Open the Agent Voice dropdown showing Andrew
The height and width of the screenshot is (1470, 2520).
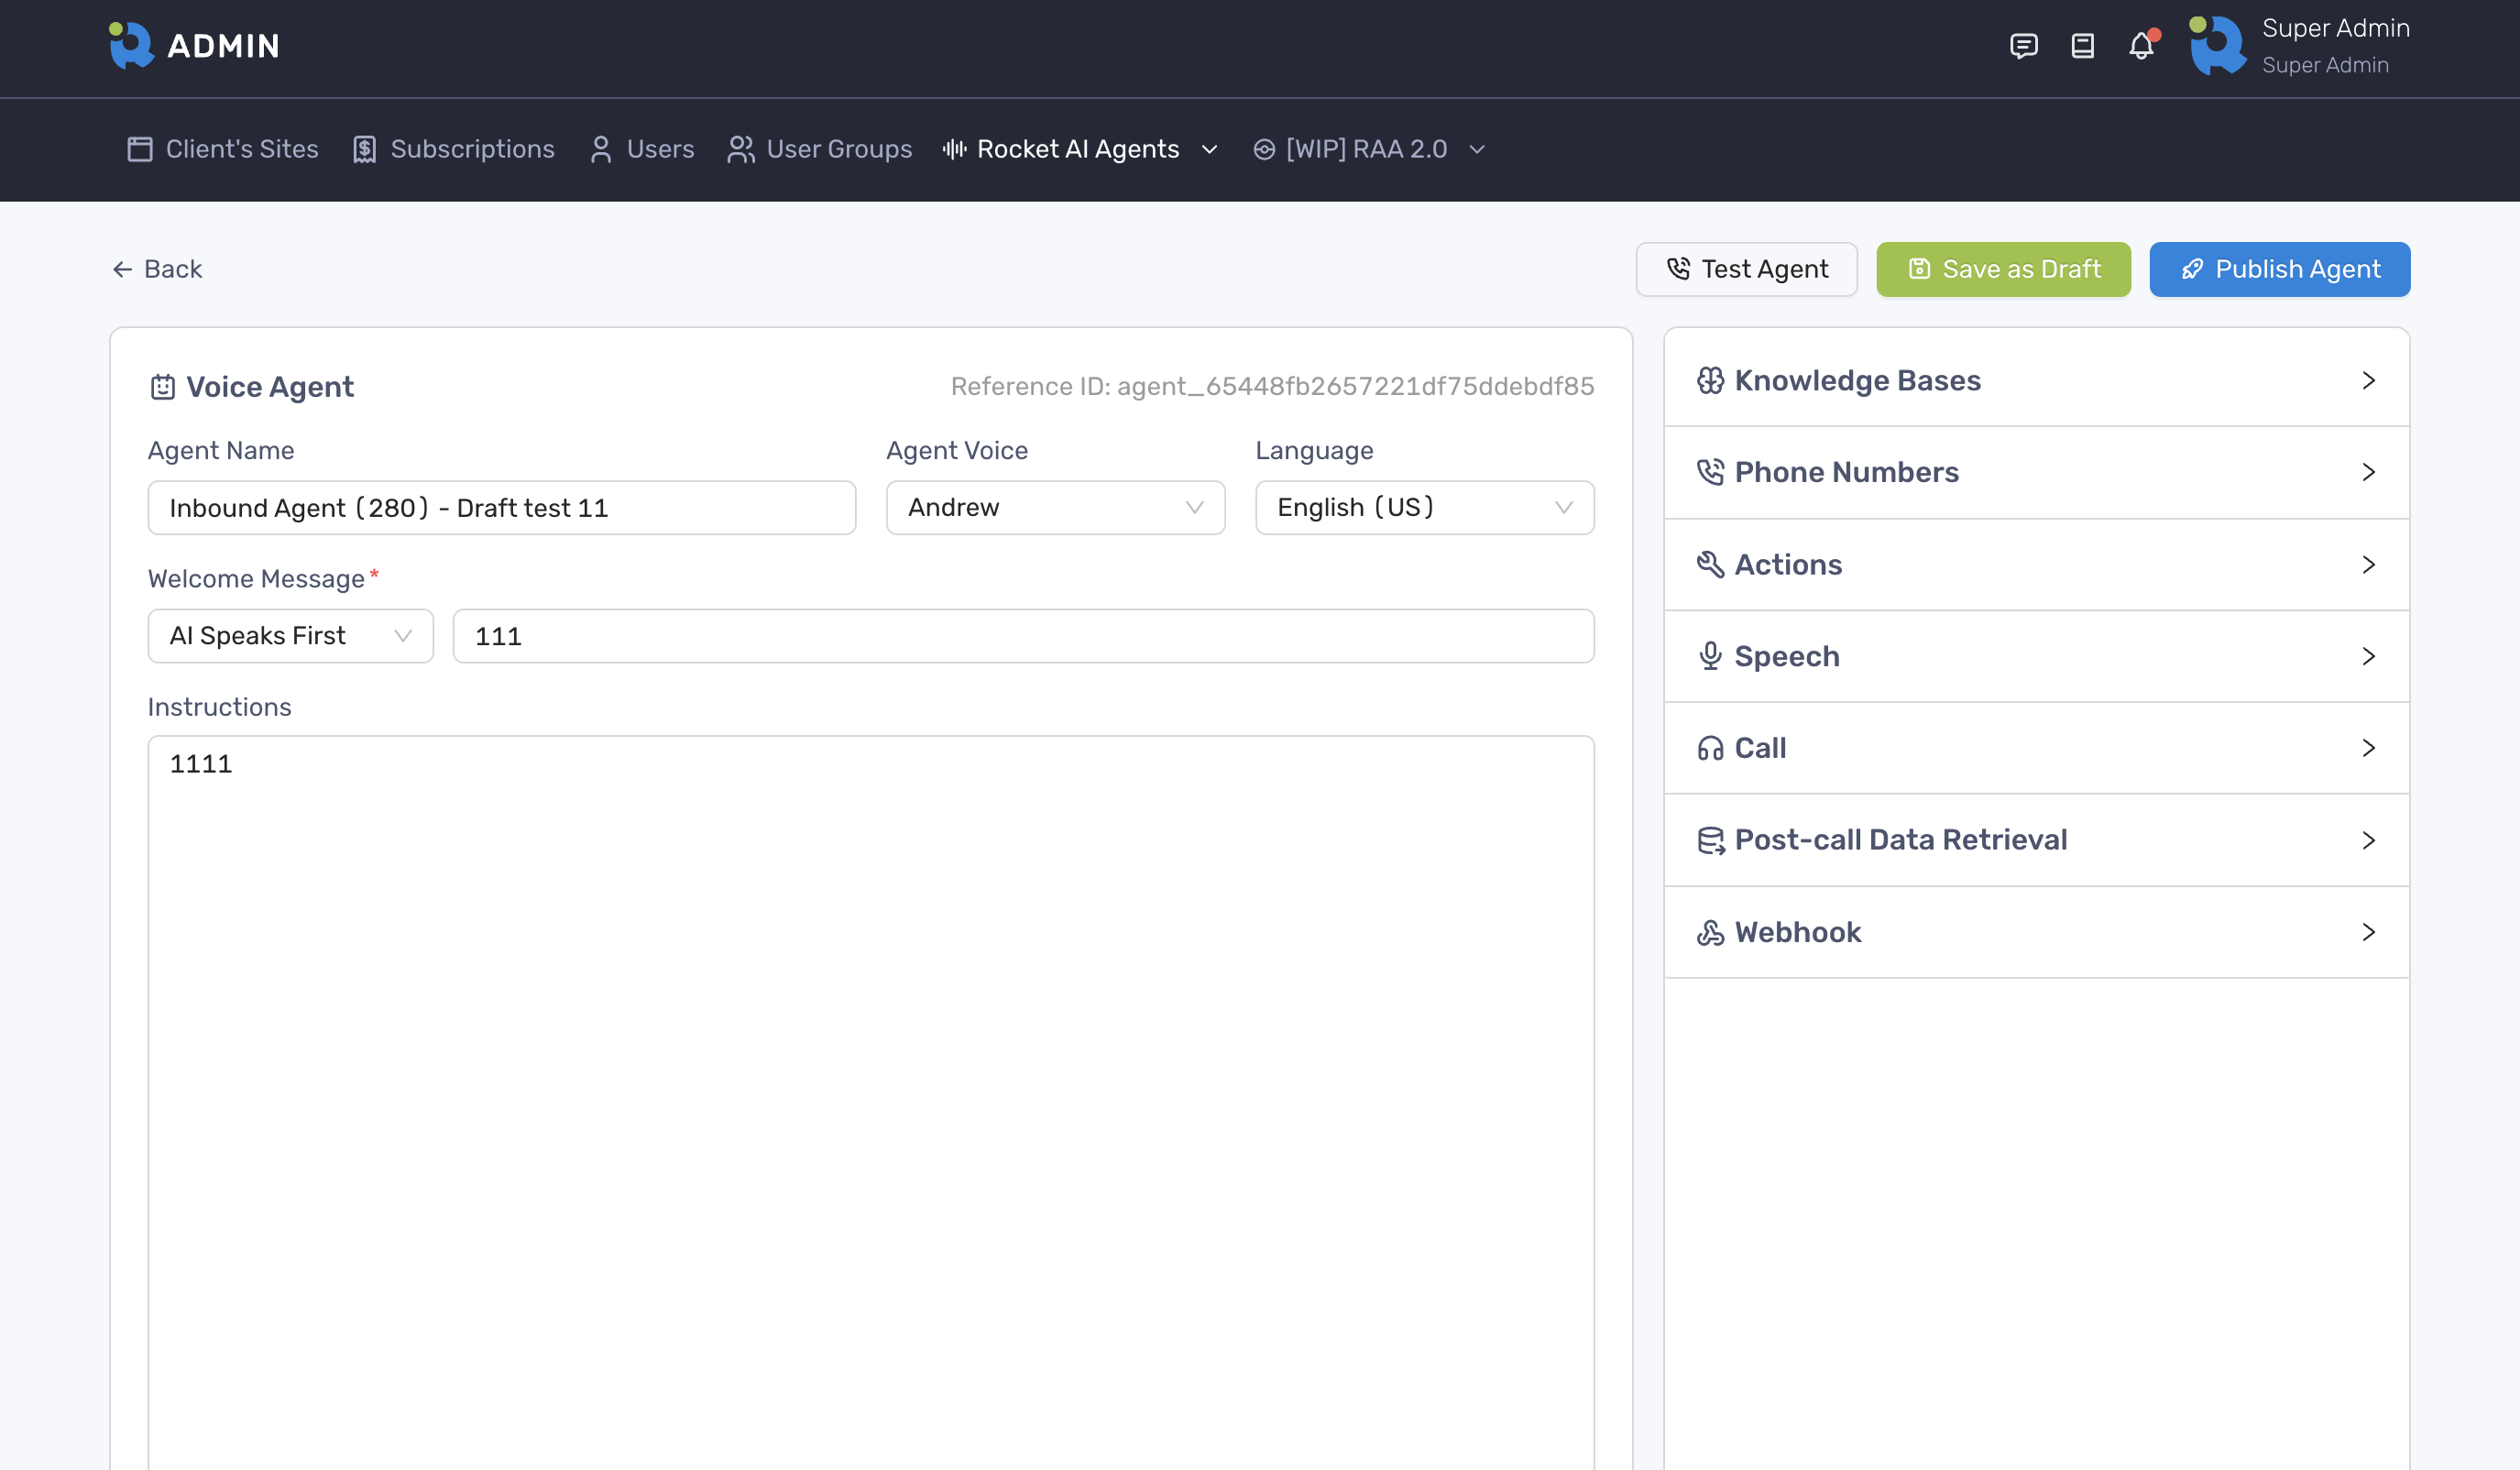1055,508
